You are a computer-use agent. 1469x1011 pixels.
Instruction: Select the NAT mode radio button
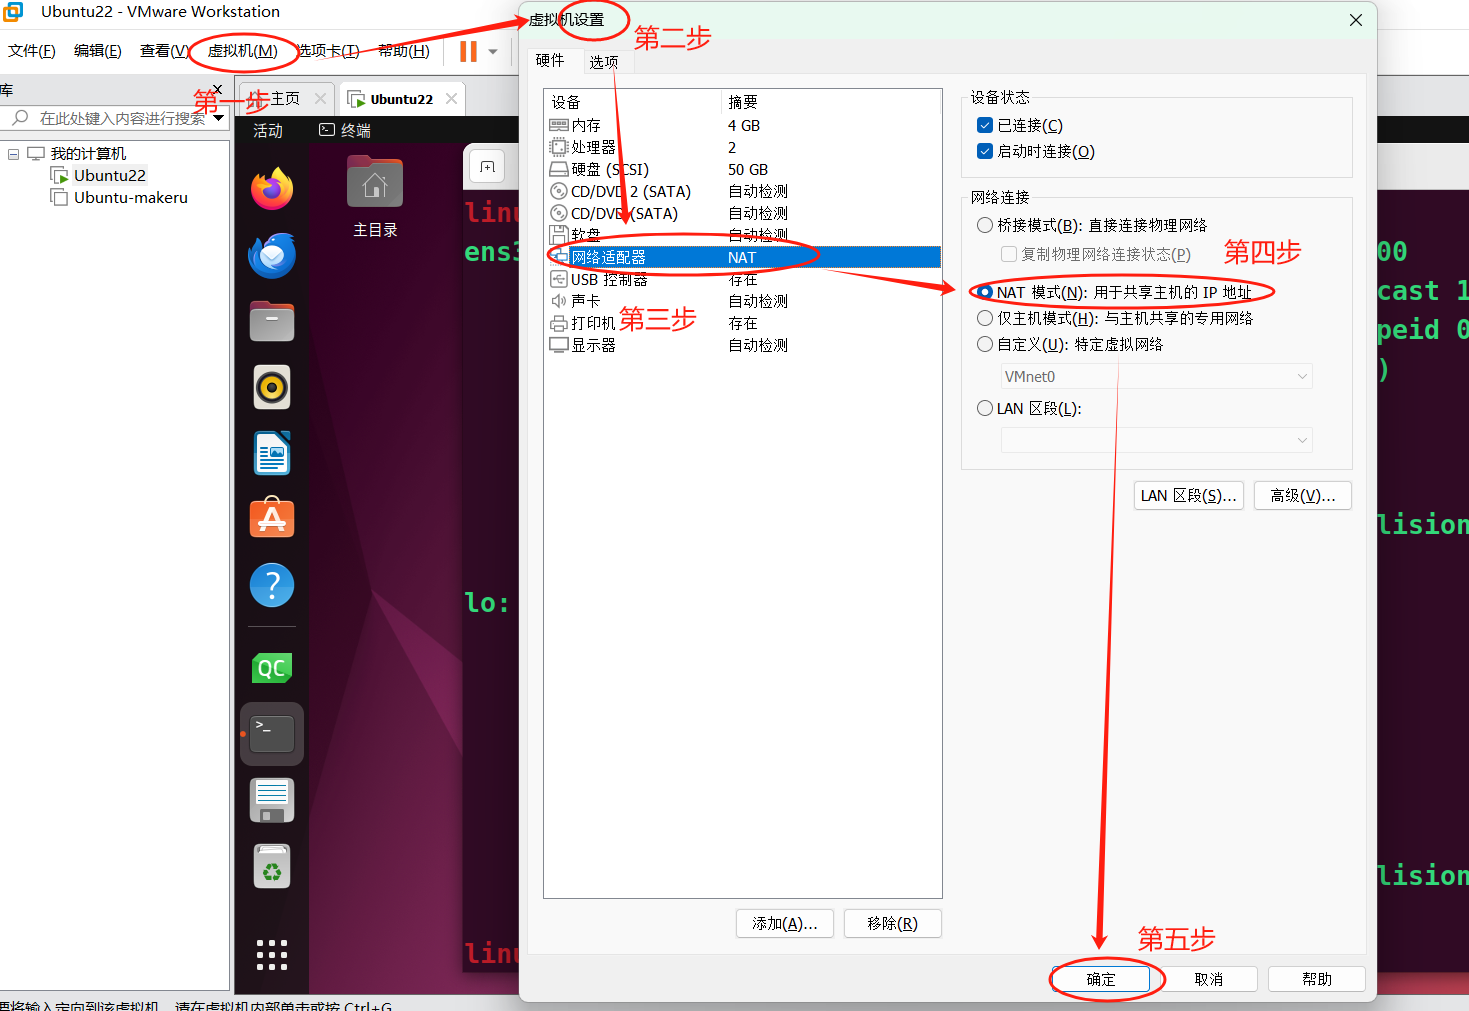coord(985,292)
